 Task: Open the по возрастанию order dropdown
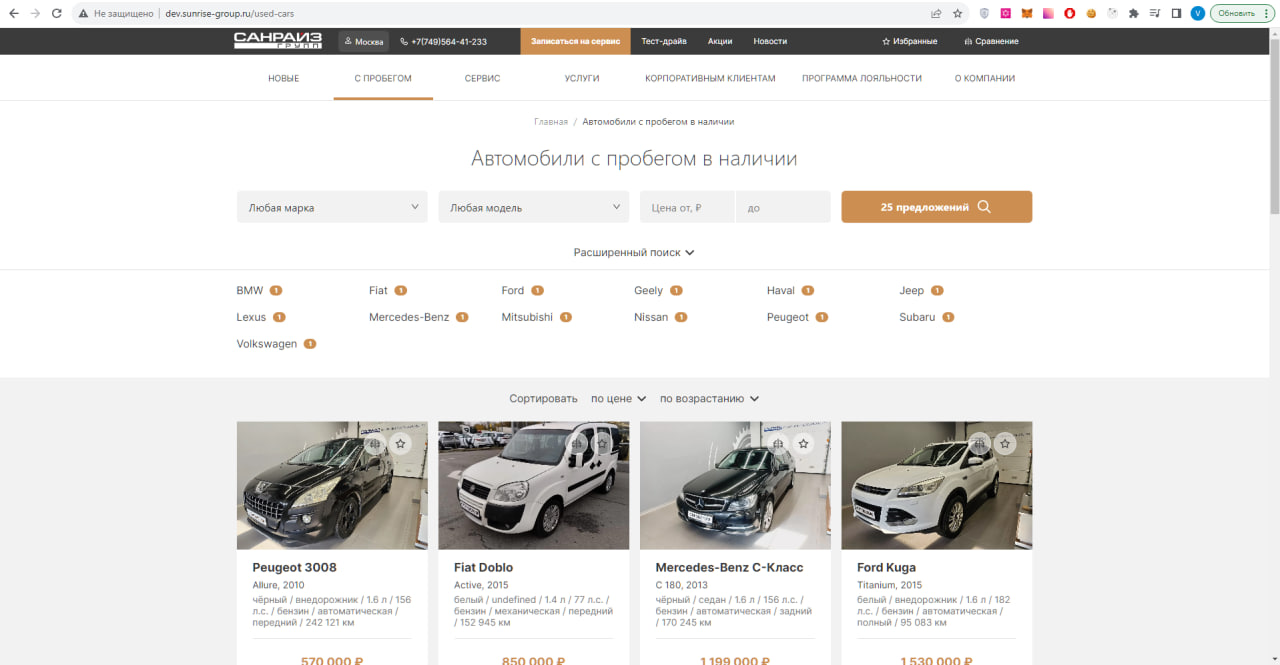[x=709, y=398]
